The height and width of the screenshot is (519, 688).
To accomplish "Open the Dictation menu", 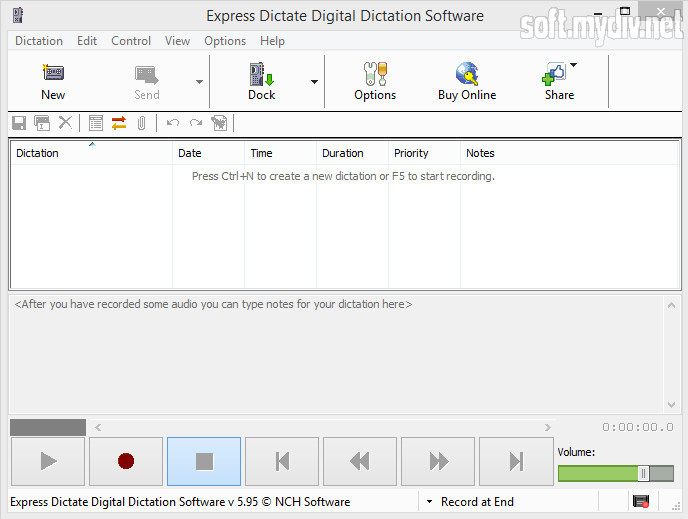I will (39, 41).
